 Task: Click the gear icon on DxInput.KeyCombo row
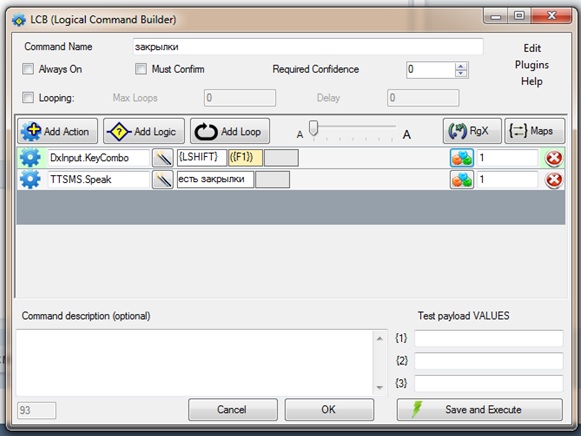pos(30,158)
